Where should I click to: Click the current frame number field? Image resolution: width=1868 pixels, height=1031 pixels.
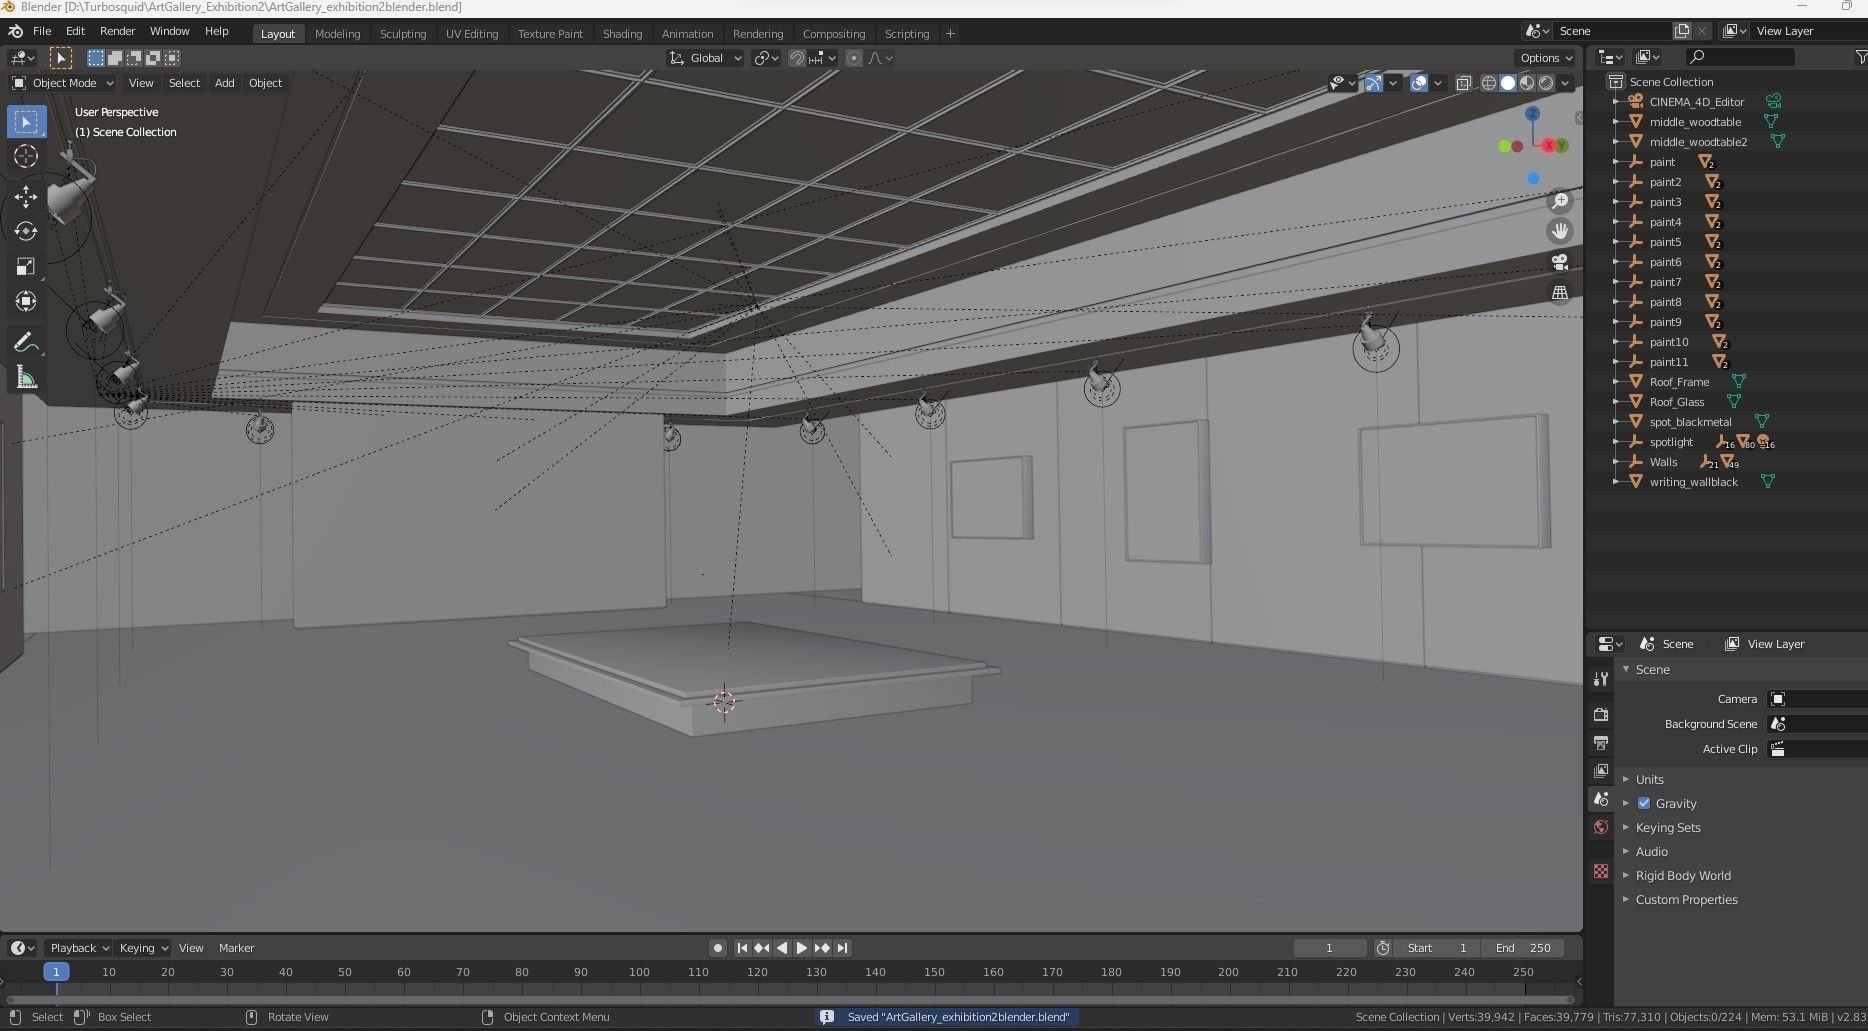[1329, 948]
